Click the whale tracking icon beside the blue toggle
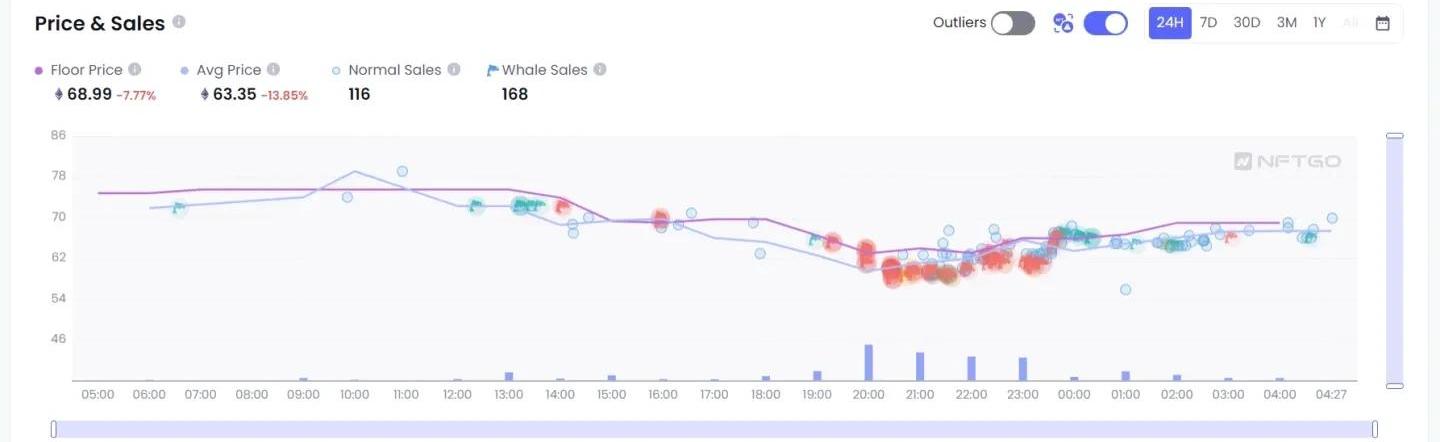This screenshot has width=1440, height=442. click(x=1063, y=23)
